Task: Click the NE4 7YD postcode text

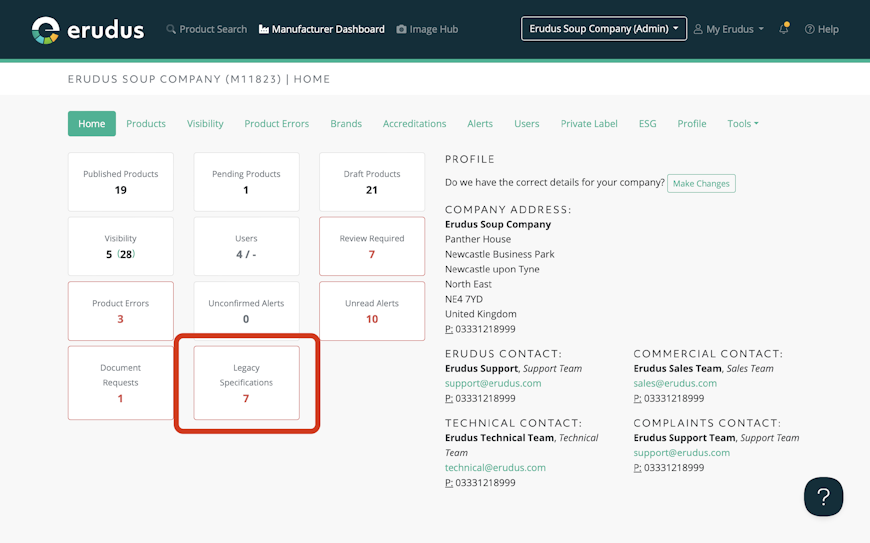Action: pos(464,299)
